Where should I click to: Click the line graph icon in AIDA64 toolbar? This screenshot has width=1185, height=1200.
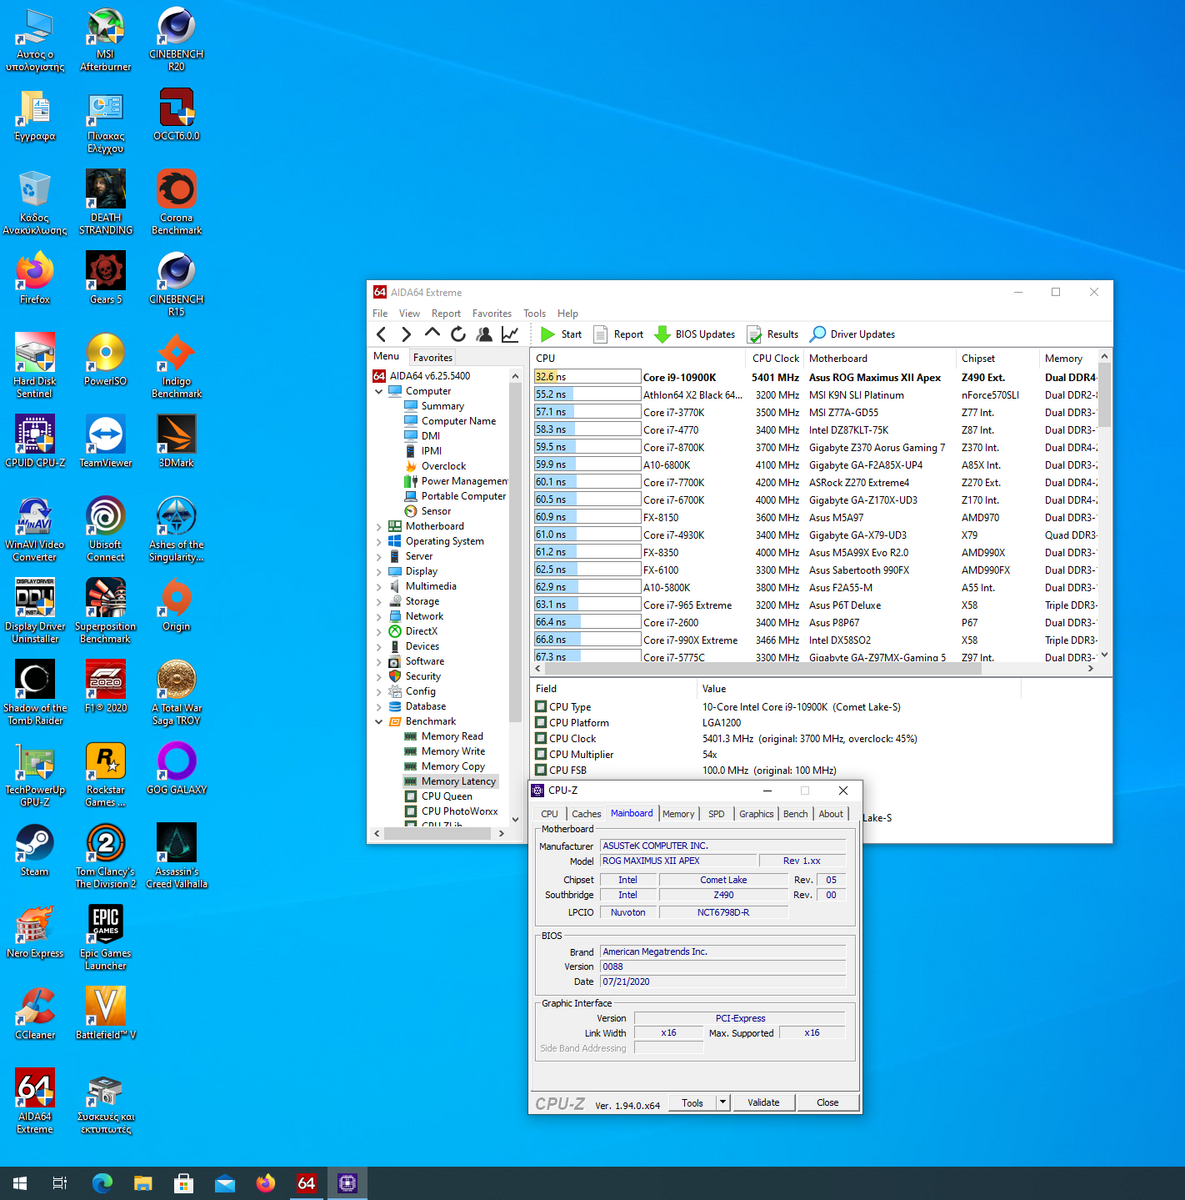pos(510,334)
